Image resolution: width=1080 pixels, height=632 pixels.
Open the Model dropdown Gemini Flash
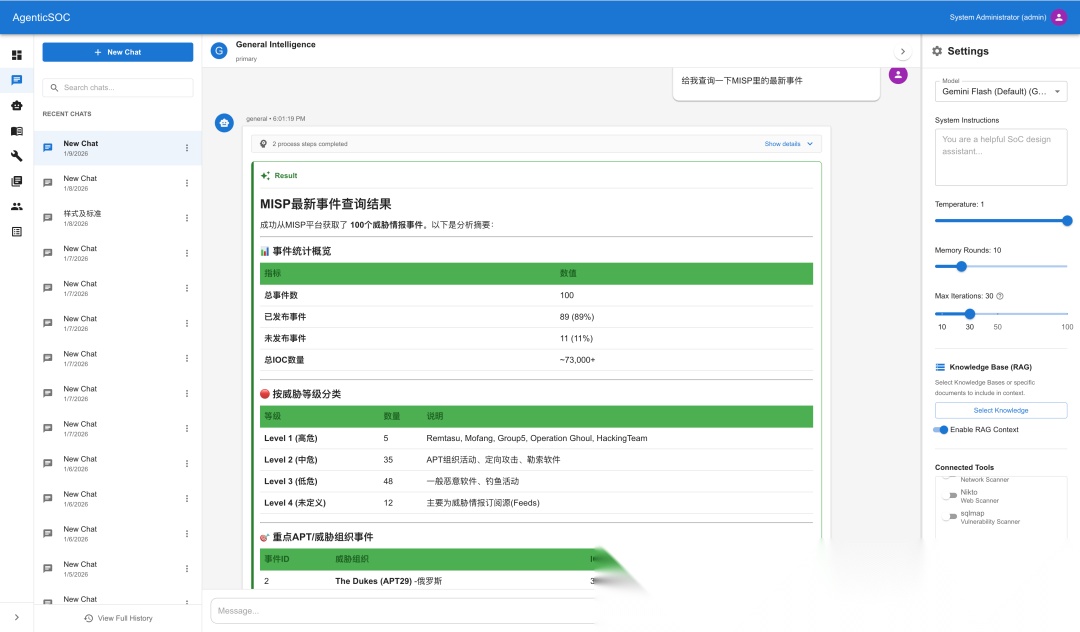tap(1001, 91)
